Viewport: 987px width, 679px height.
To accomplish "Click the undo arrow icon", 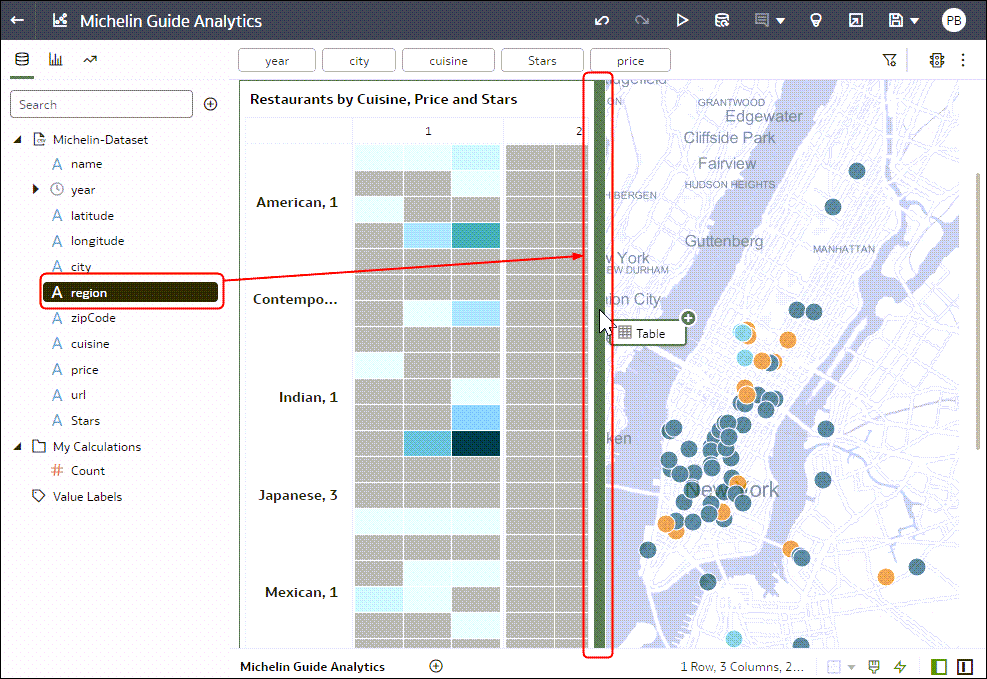I will (x=601, y=21).
